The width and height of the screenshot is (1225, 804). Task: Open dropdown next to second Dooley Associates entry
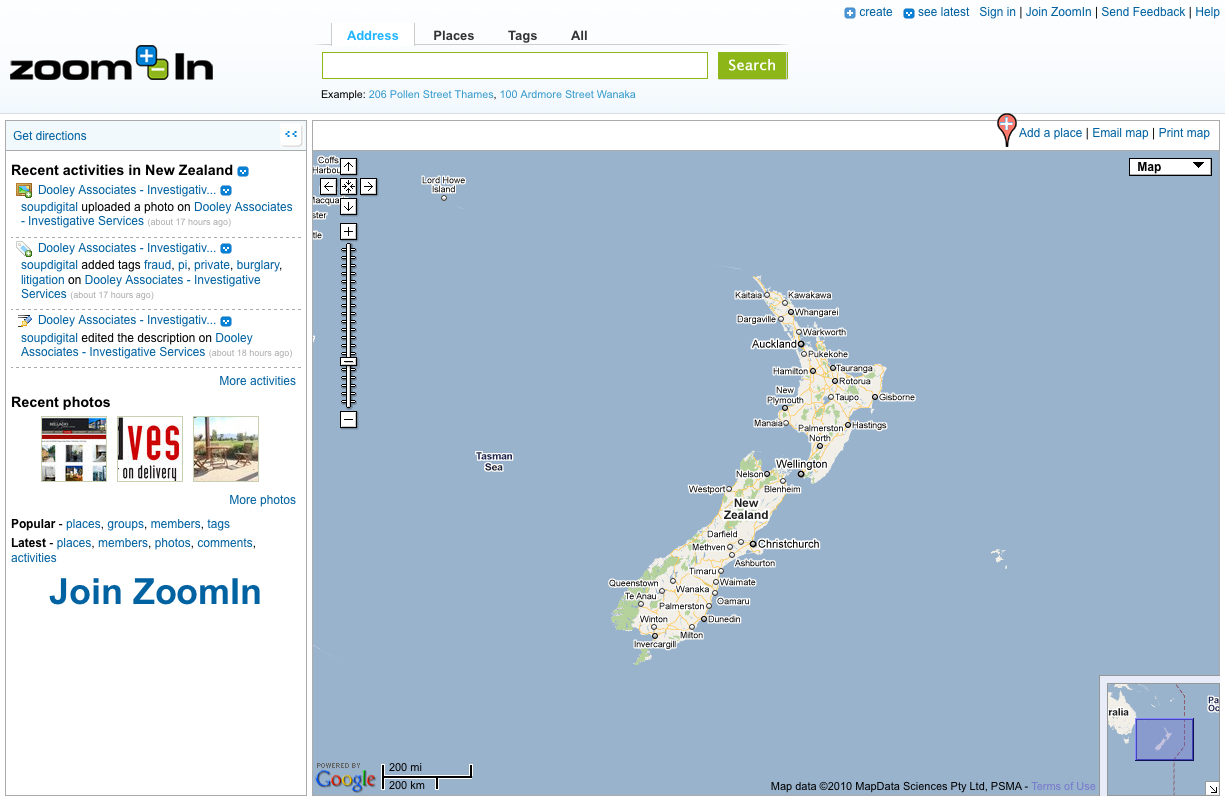point(226,248)
